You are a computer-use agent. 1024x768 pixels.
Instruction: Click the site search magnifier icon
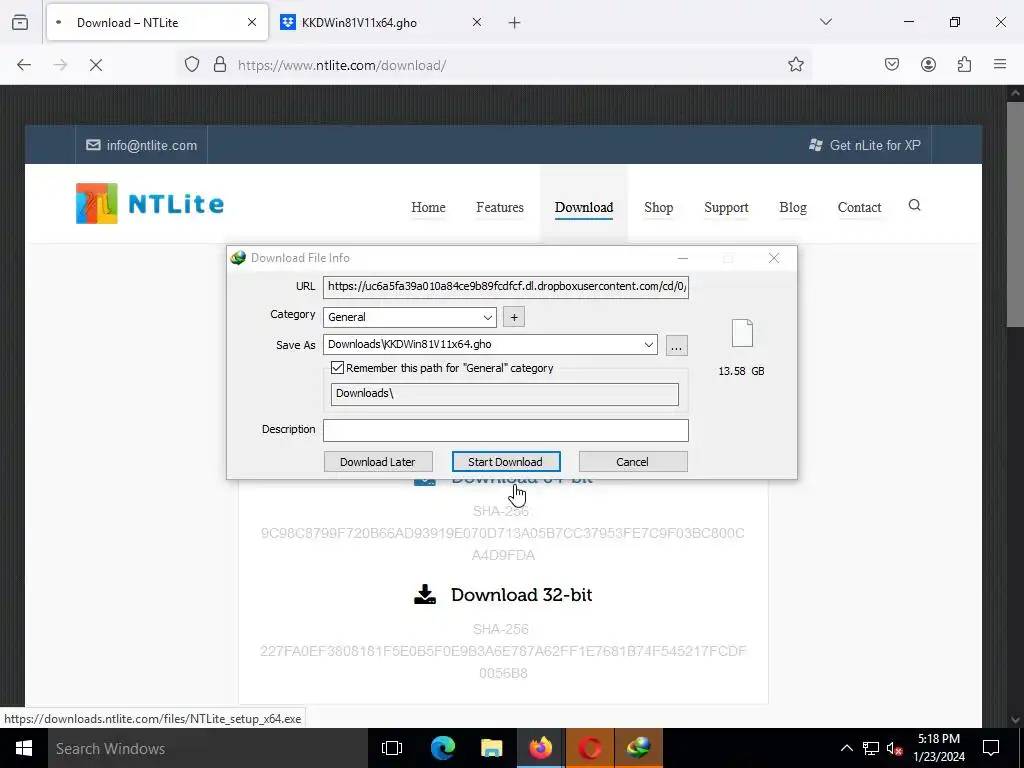click(914, 206)
